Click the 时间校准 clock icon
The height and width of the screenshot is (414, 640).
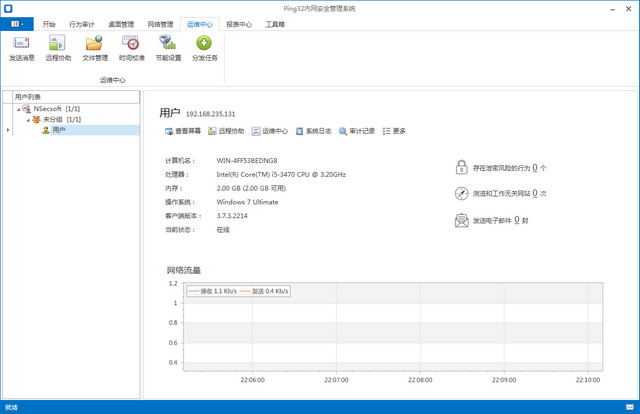click(131, 47)
